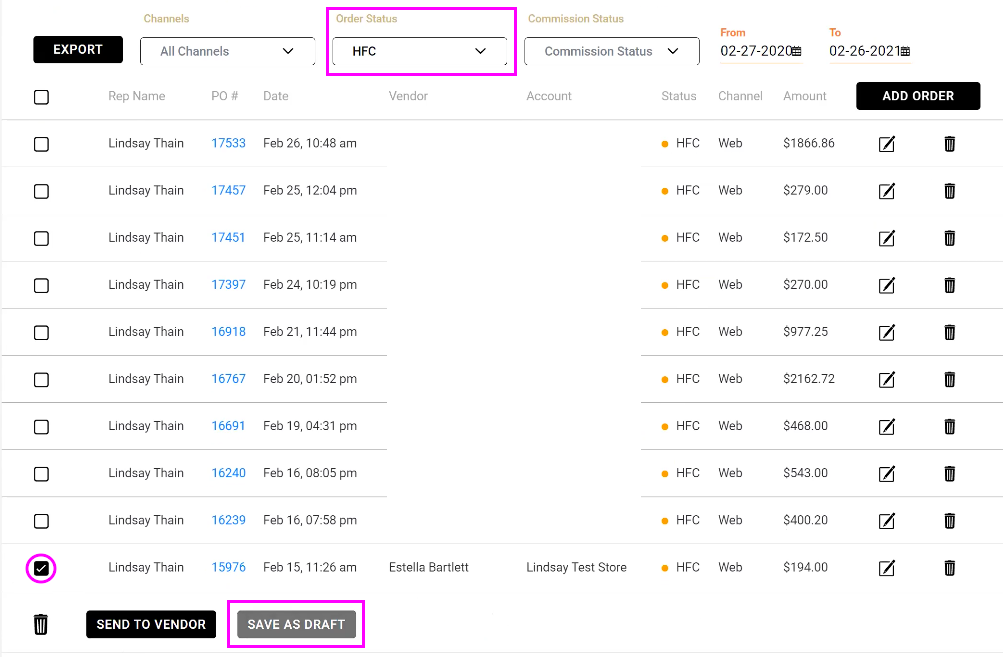The image size is (1003, 657).
Task: Open the From date calendar icon
Action: click(796, 51)
